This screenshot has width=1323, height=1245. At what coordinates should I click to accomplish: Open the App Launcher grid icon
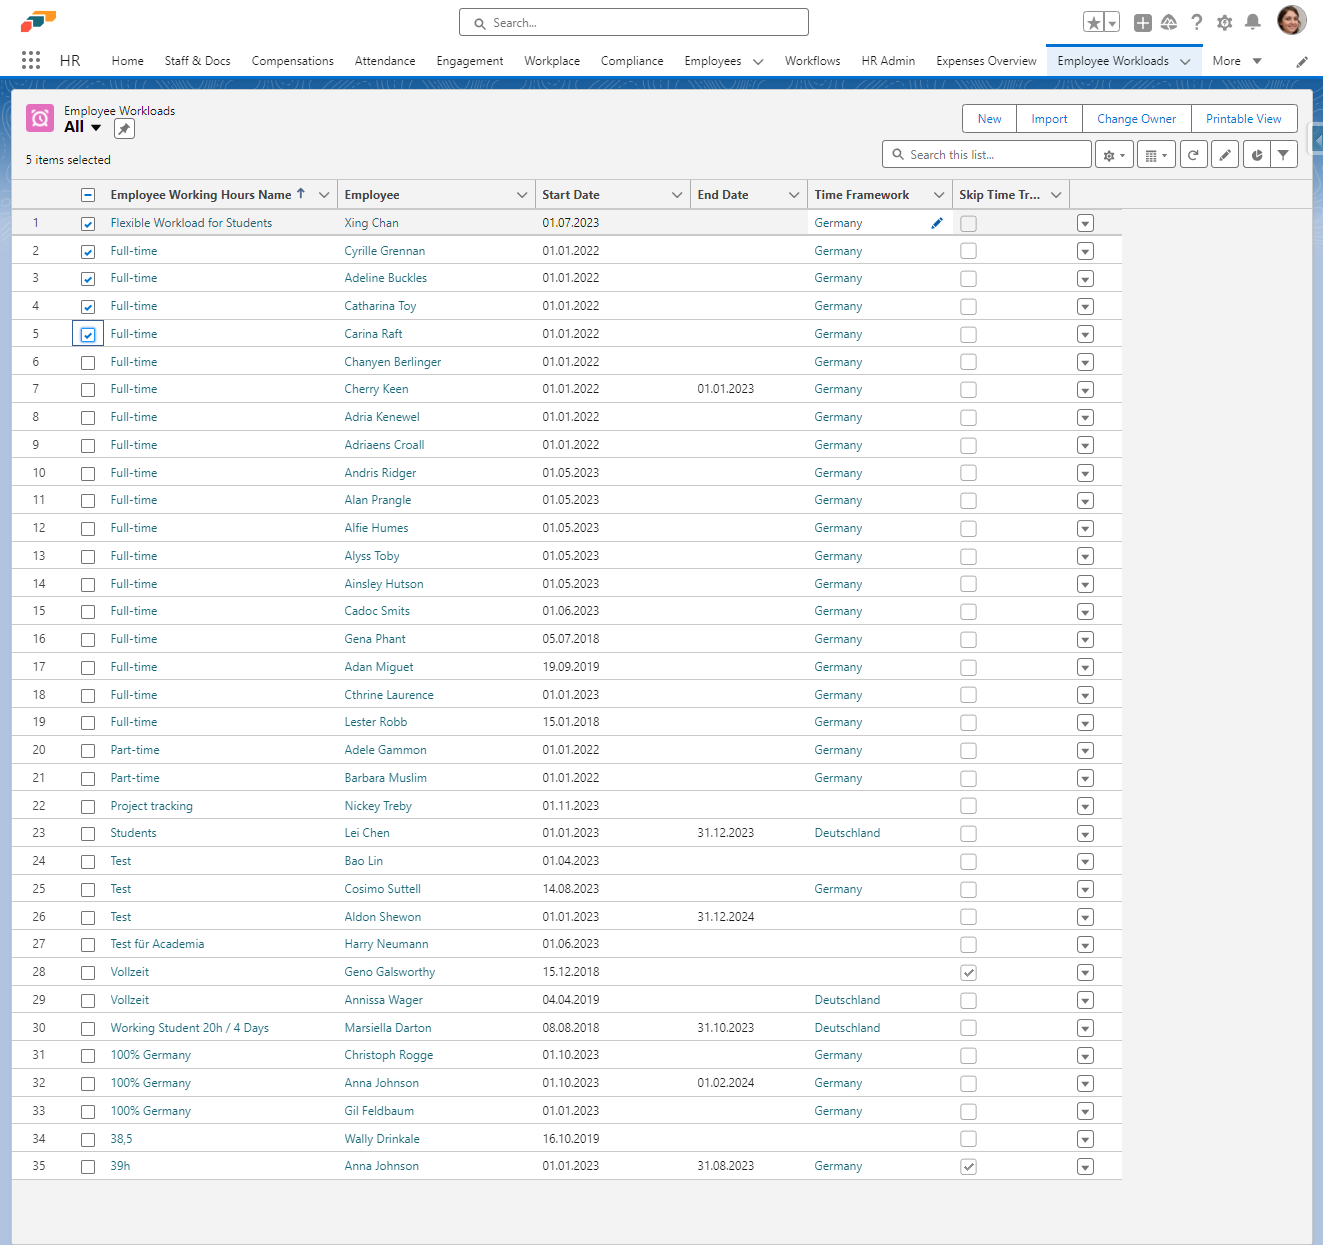[x=30, y=60]
